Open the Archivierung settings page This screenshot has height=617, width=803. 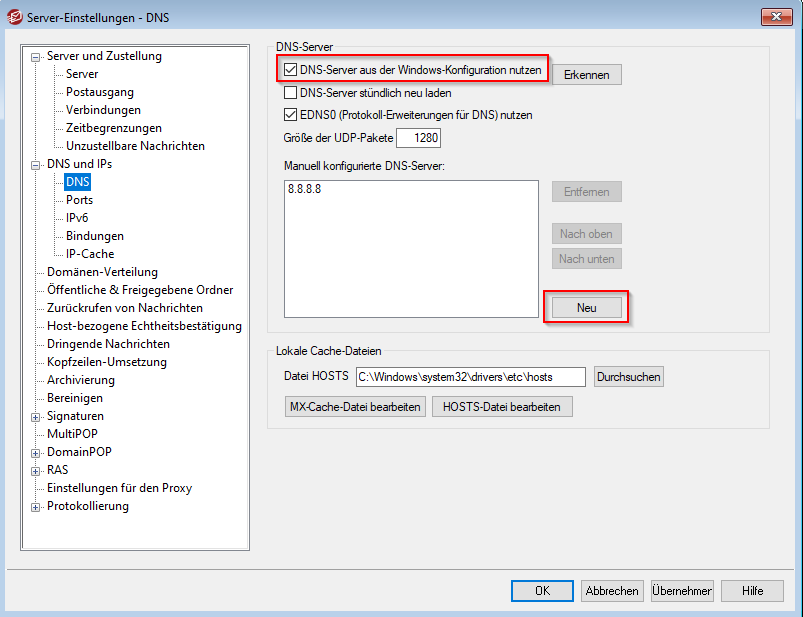pos(81,380)
